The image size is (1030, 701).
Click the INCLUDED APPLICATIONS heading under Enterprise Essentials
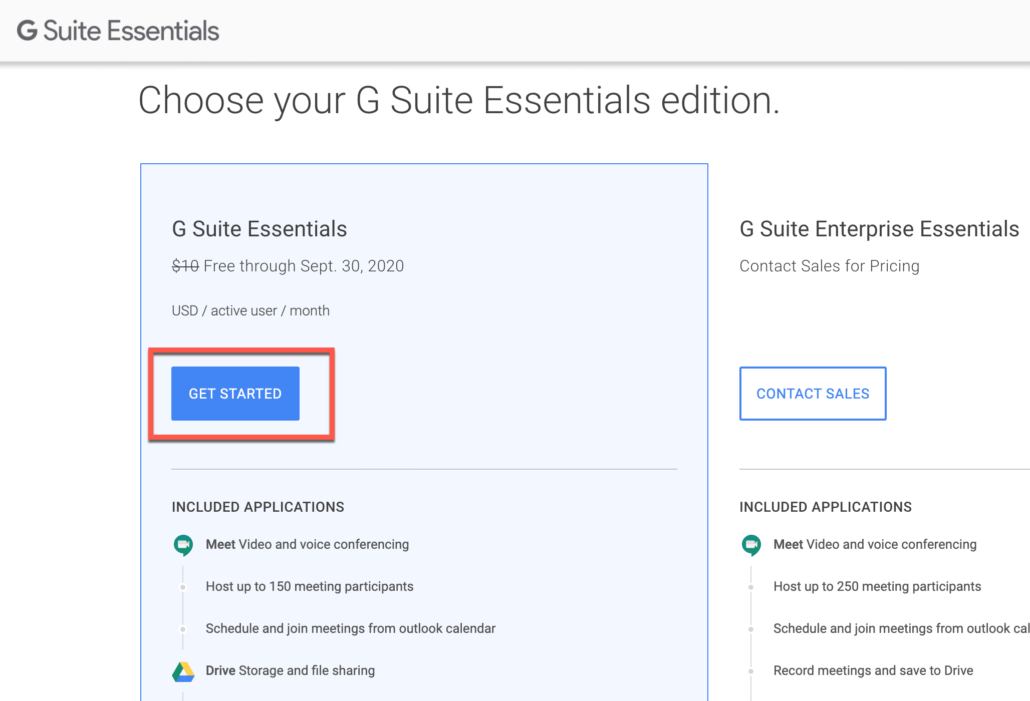825,507
